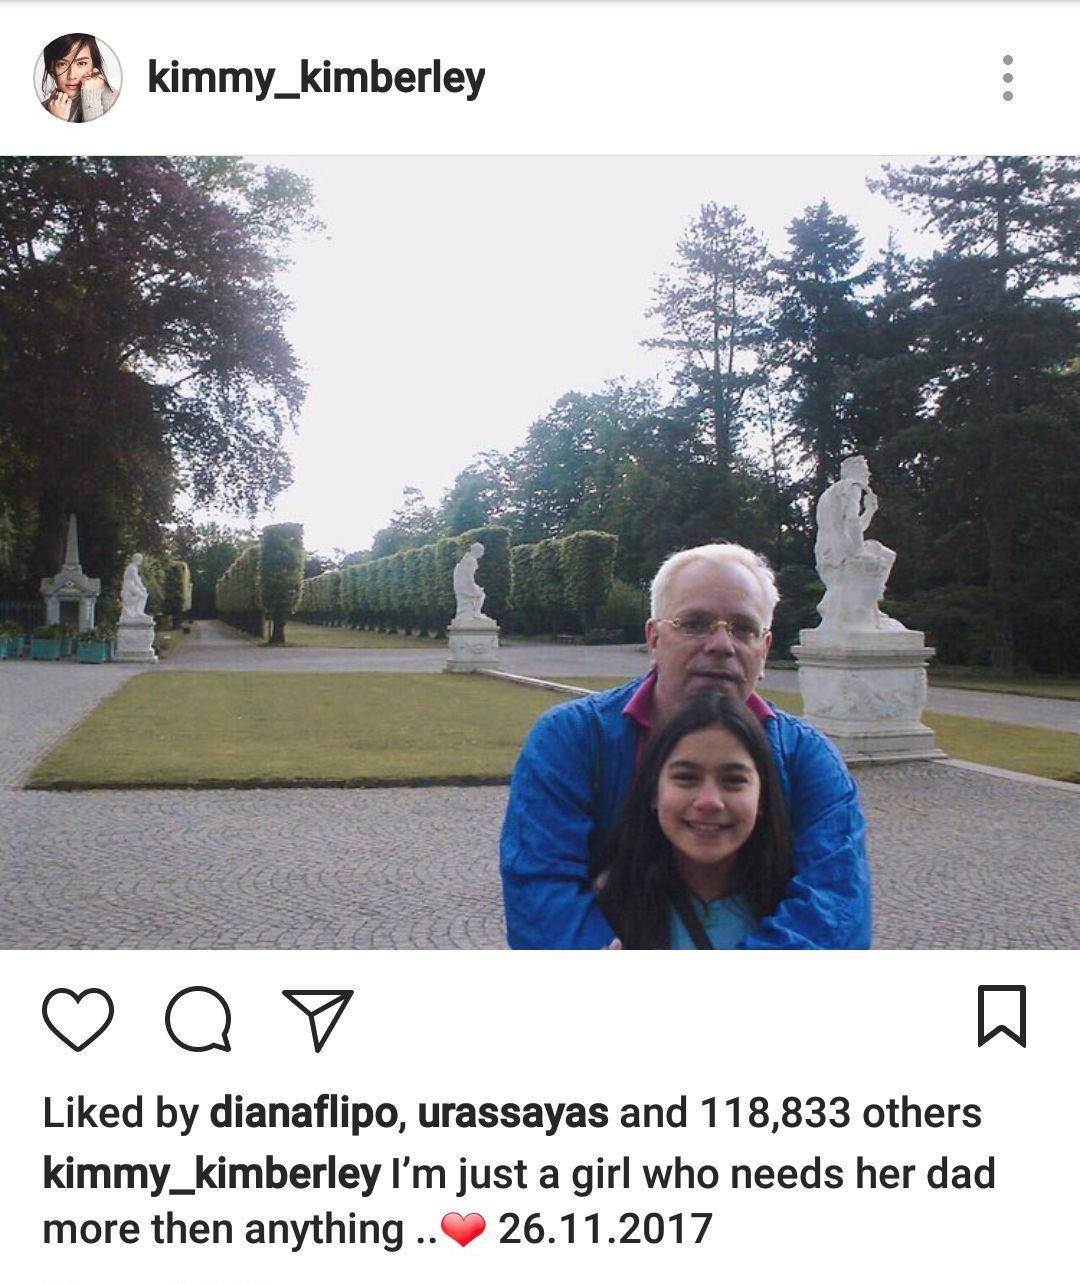Image resolution: width=1080 pixels, height=1284 pixels.
Task: Tap the date 26.11.2017 in the caption
Action: pos(604,1229)
